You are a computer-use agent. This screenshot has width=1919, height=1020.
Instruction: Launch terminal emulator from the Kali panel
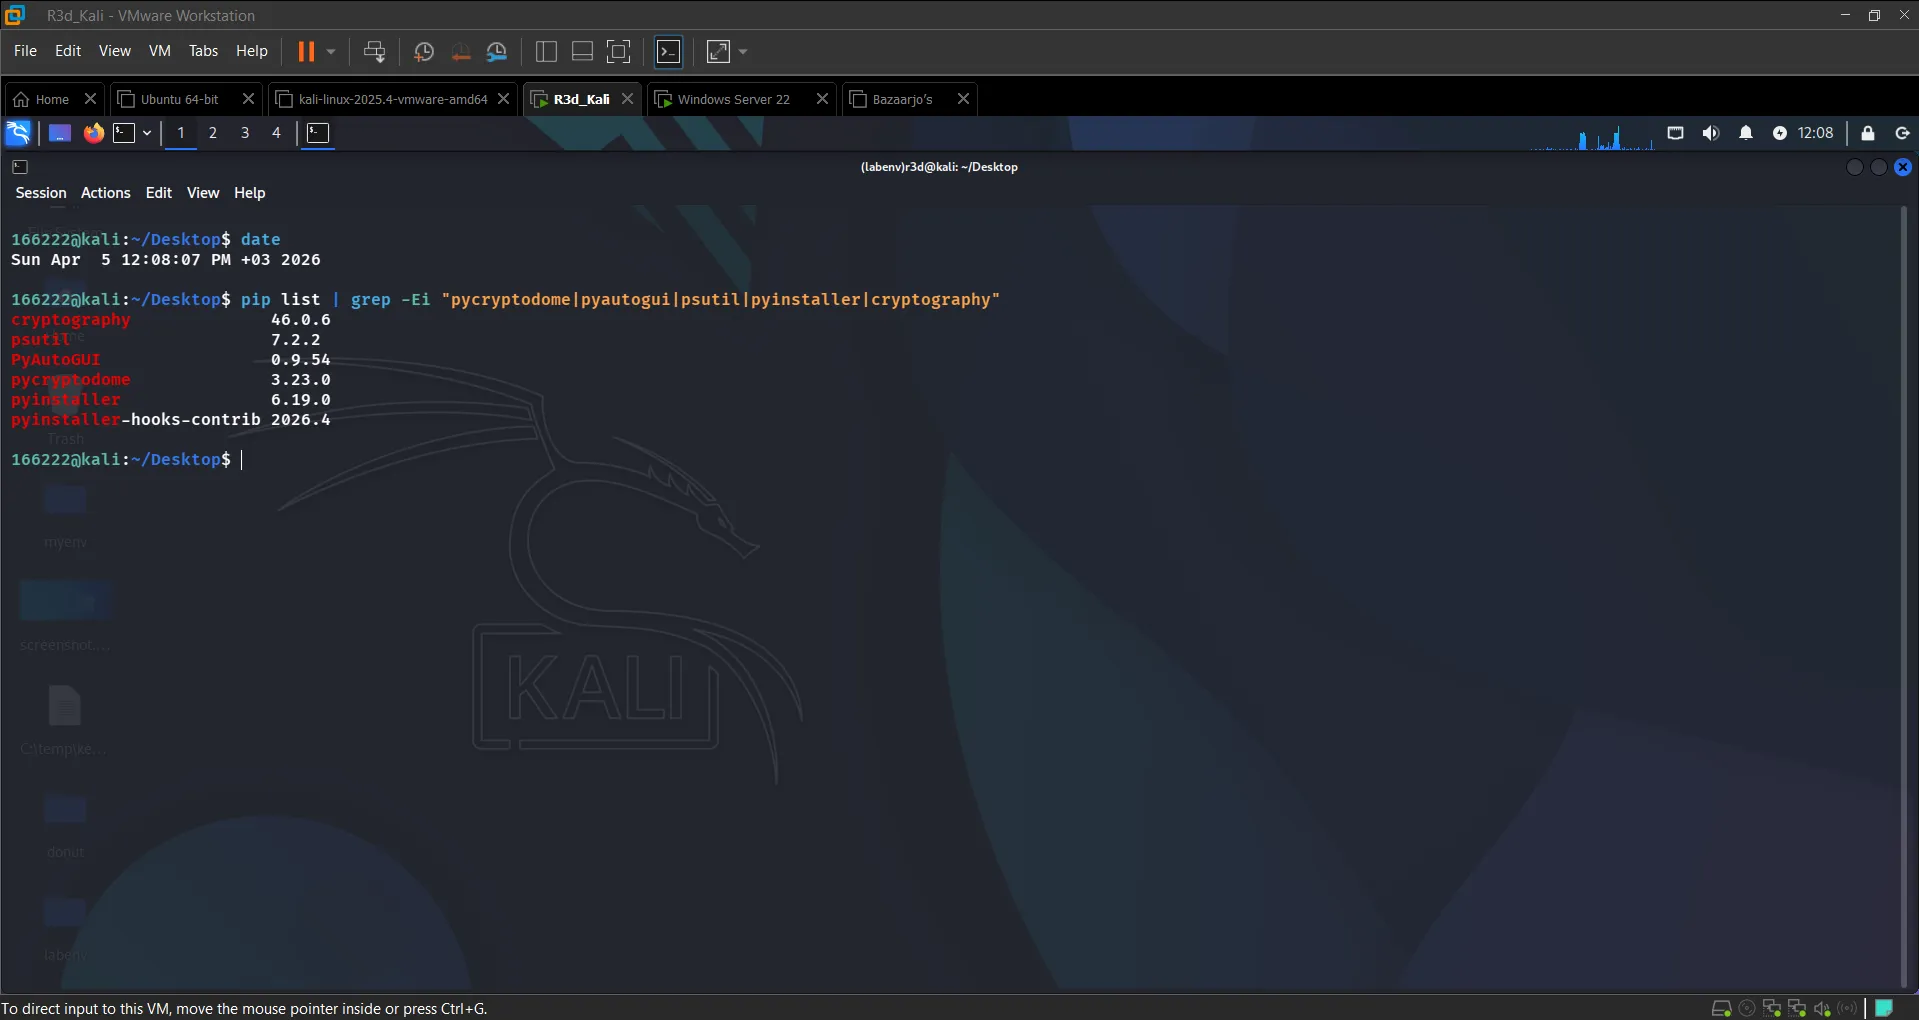click(124, 133)
